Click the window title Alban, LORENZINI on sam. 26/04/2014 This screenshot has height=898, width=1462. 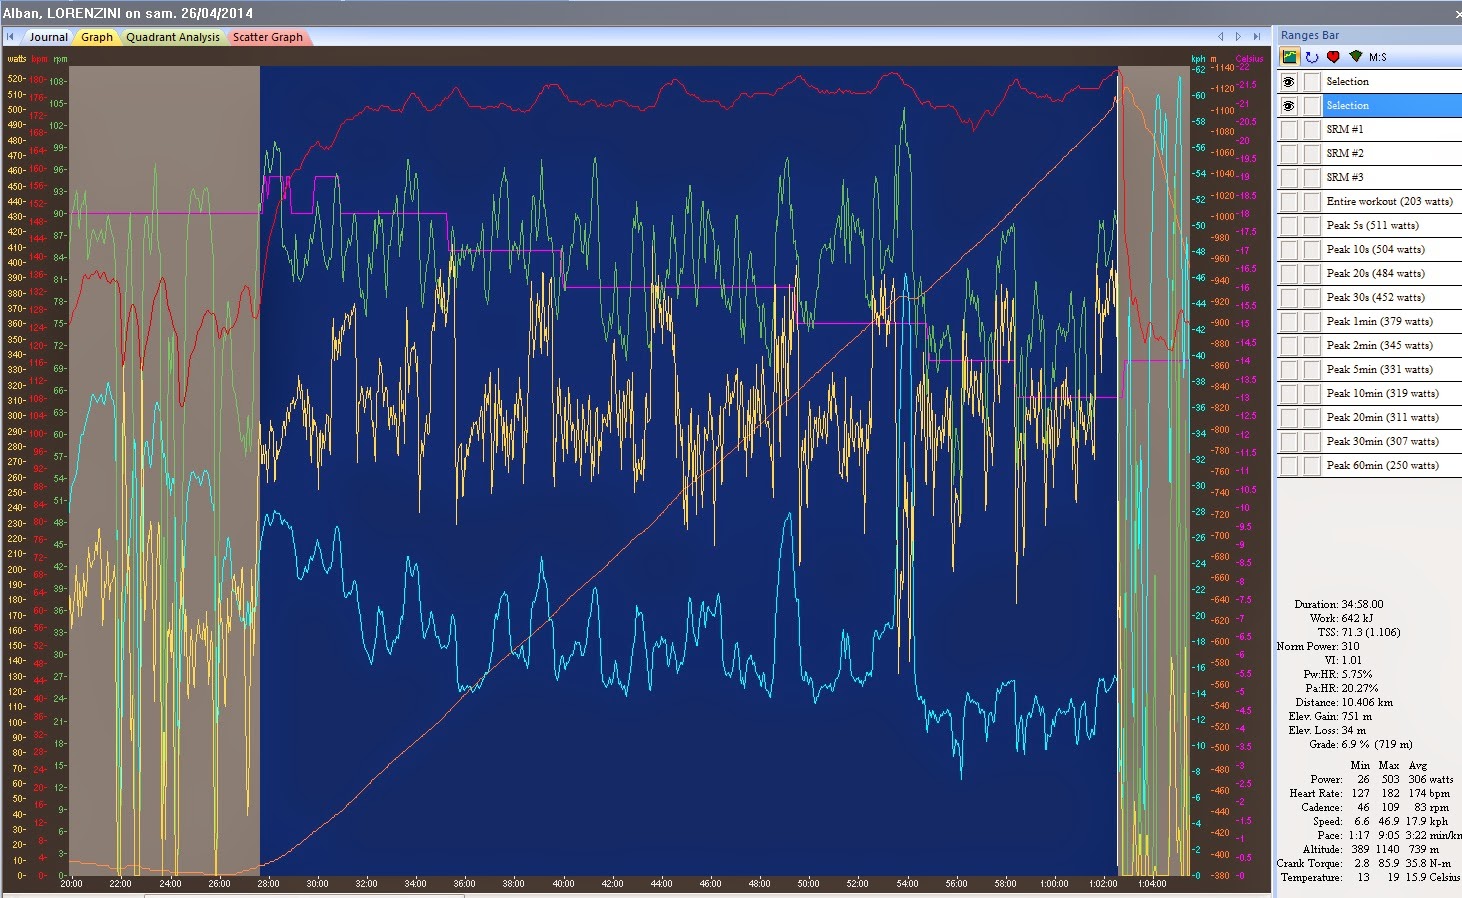pos(128,14)
